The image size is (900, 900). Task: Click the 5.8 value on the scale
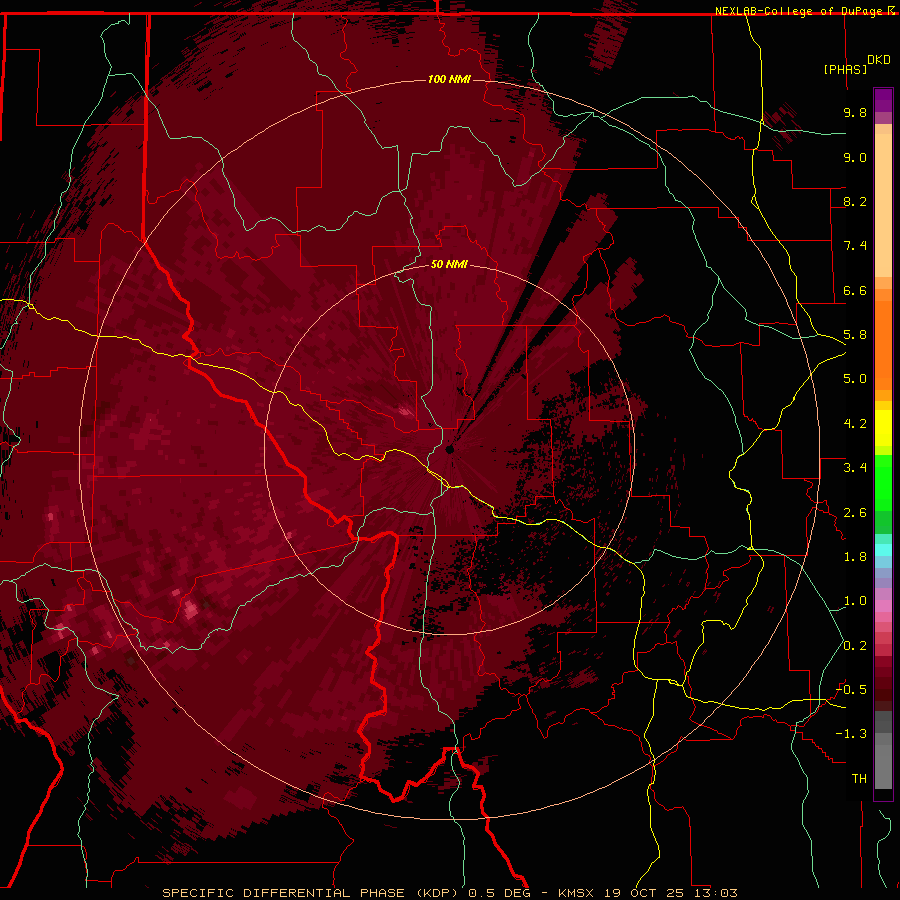(855, 335)
